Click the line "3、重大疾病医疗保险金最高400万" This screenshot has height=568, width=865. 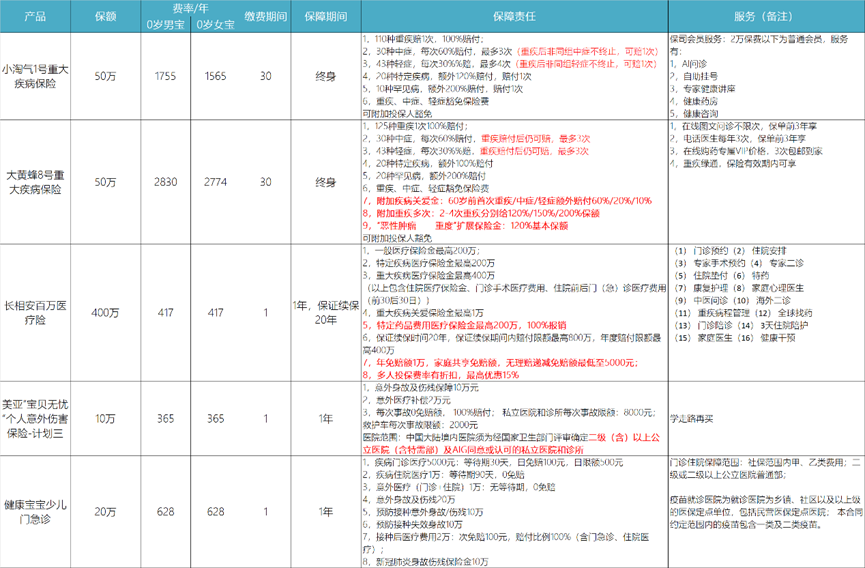(x=429, y=275)
